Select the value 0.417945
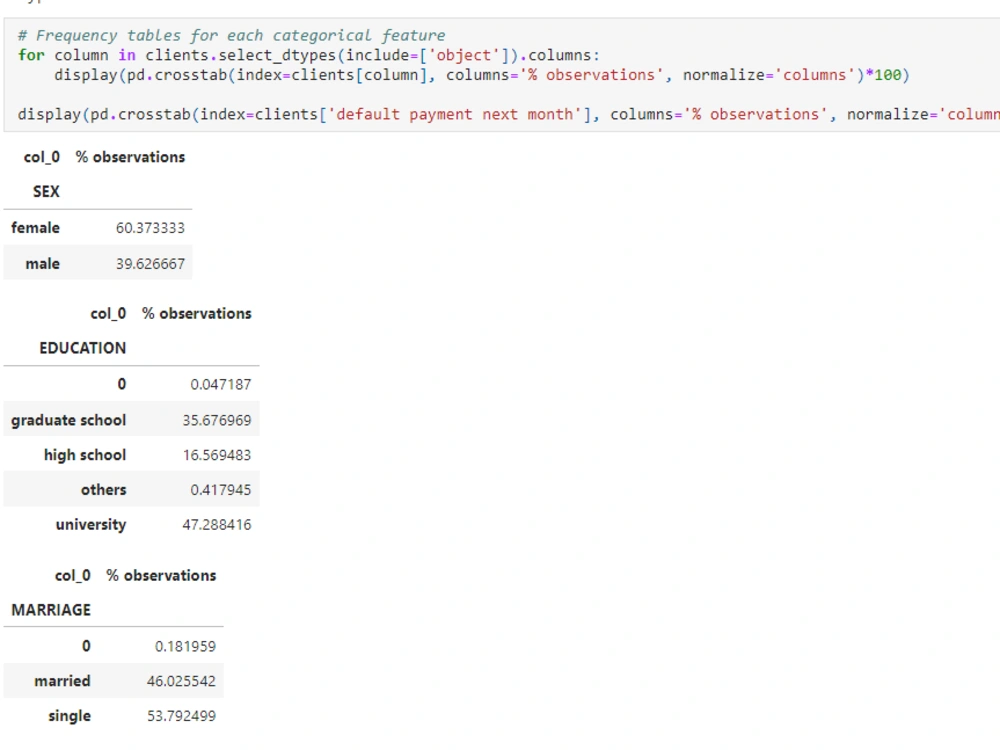Screen dimensions: 1000x750 (x=221, y=490)
